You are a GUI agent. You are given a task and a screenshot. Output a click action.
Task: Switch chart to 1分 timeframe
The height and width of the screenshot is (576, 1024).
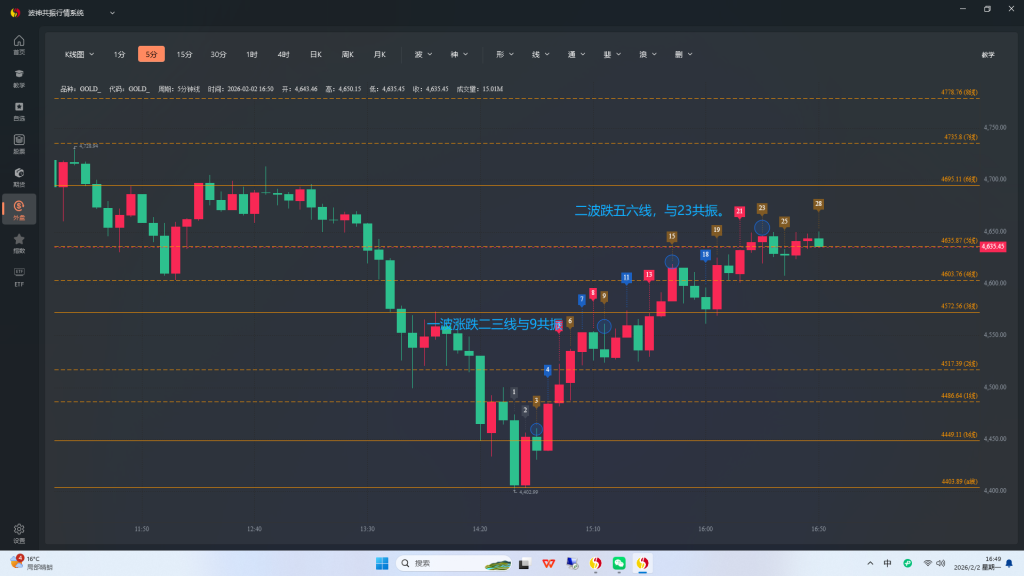[x=119, y=54]
